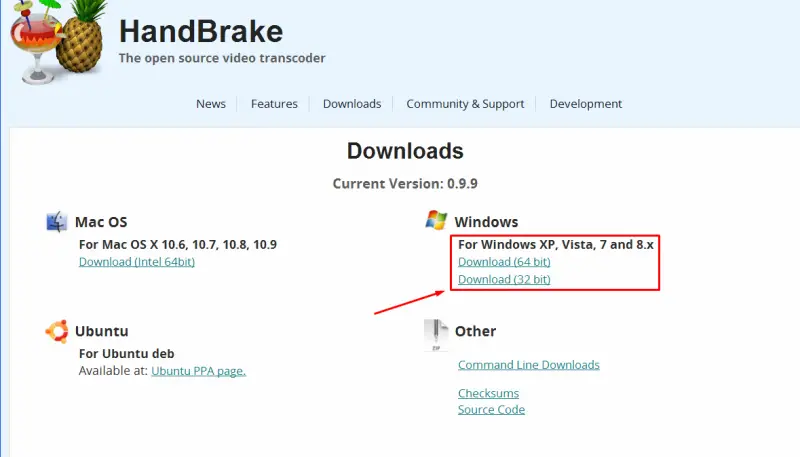Click the 'Current Version: 0.9.9' text

[x=405, y=184]
